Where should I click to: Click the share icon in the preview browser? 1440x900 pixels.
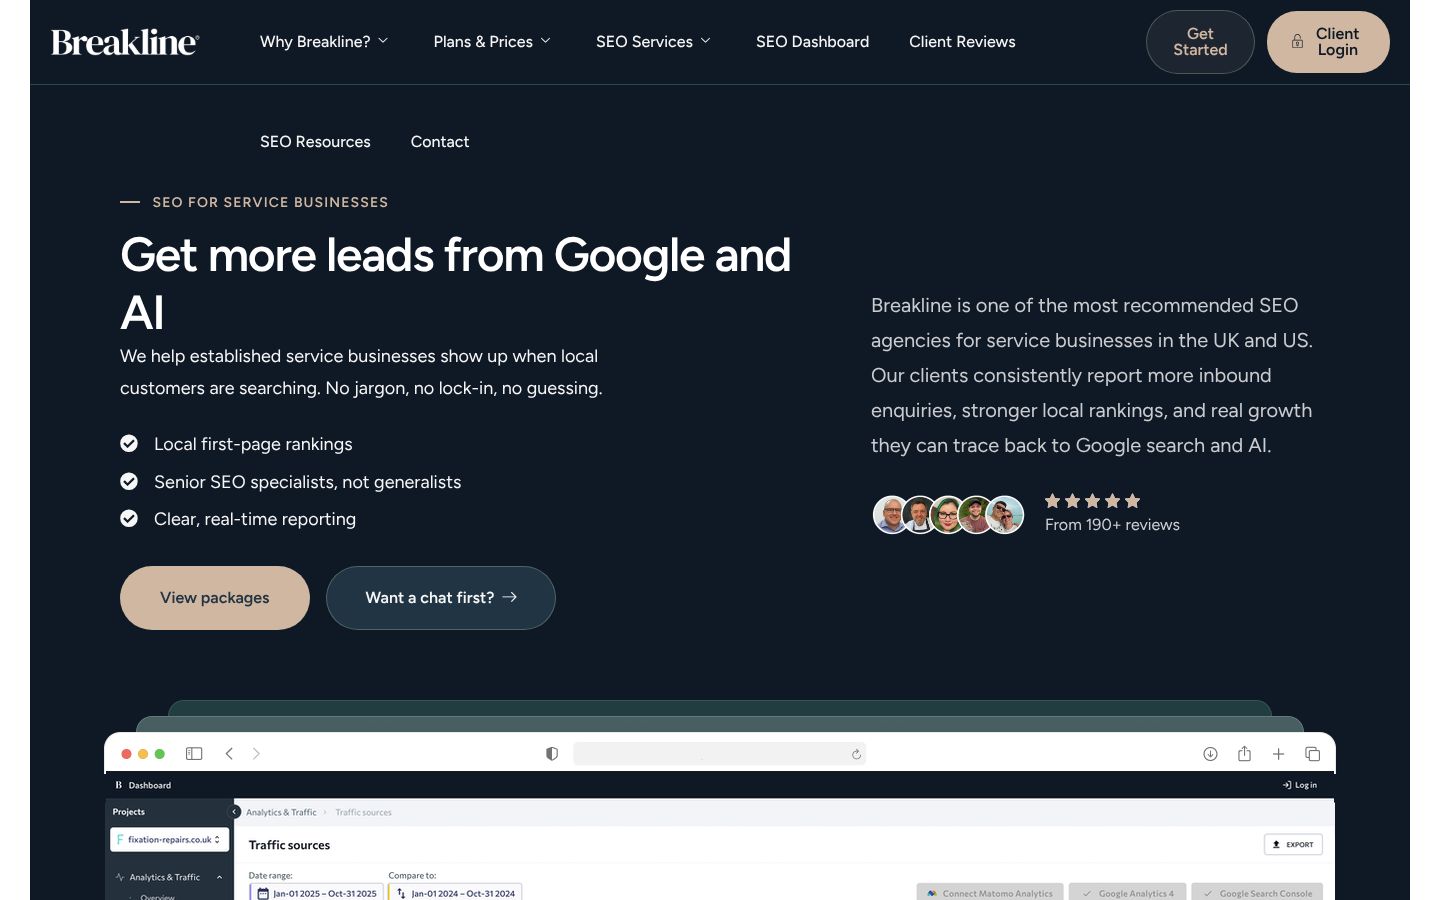pyautogui.click(x=1244, y=754)
